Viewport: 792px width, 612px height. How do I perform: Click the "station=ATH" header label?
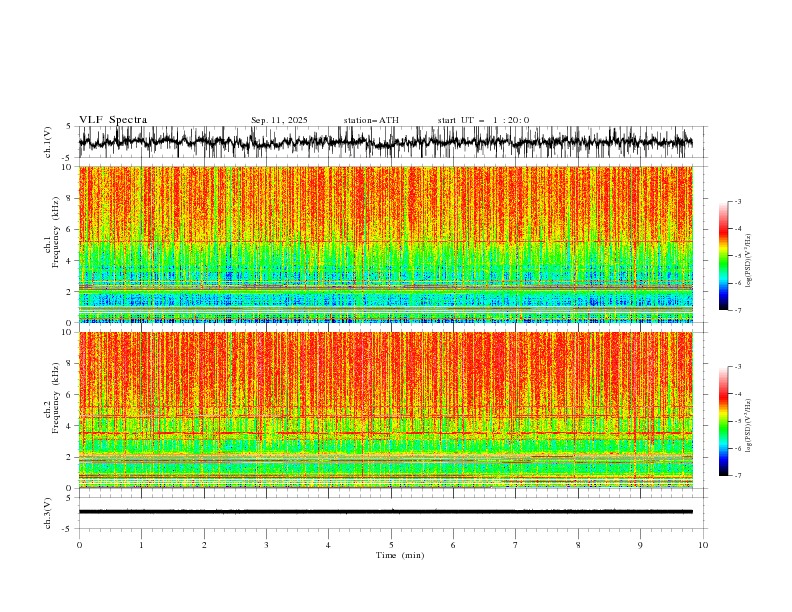point(371,120)
